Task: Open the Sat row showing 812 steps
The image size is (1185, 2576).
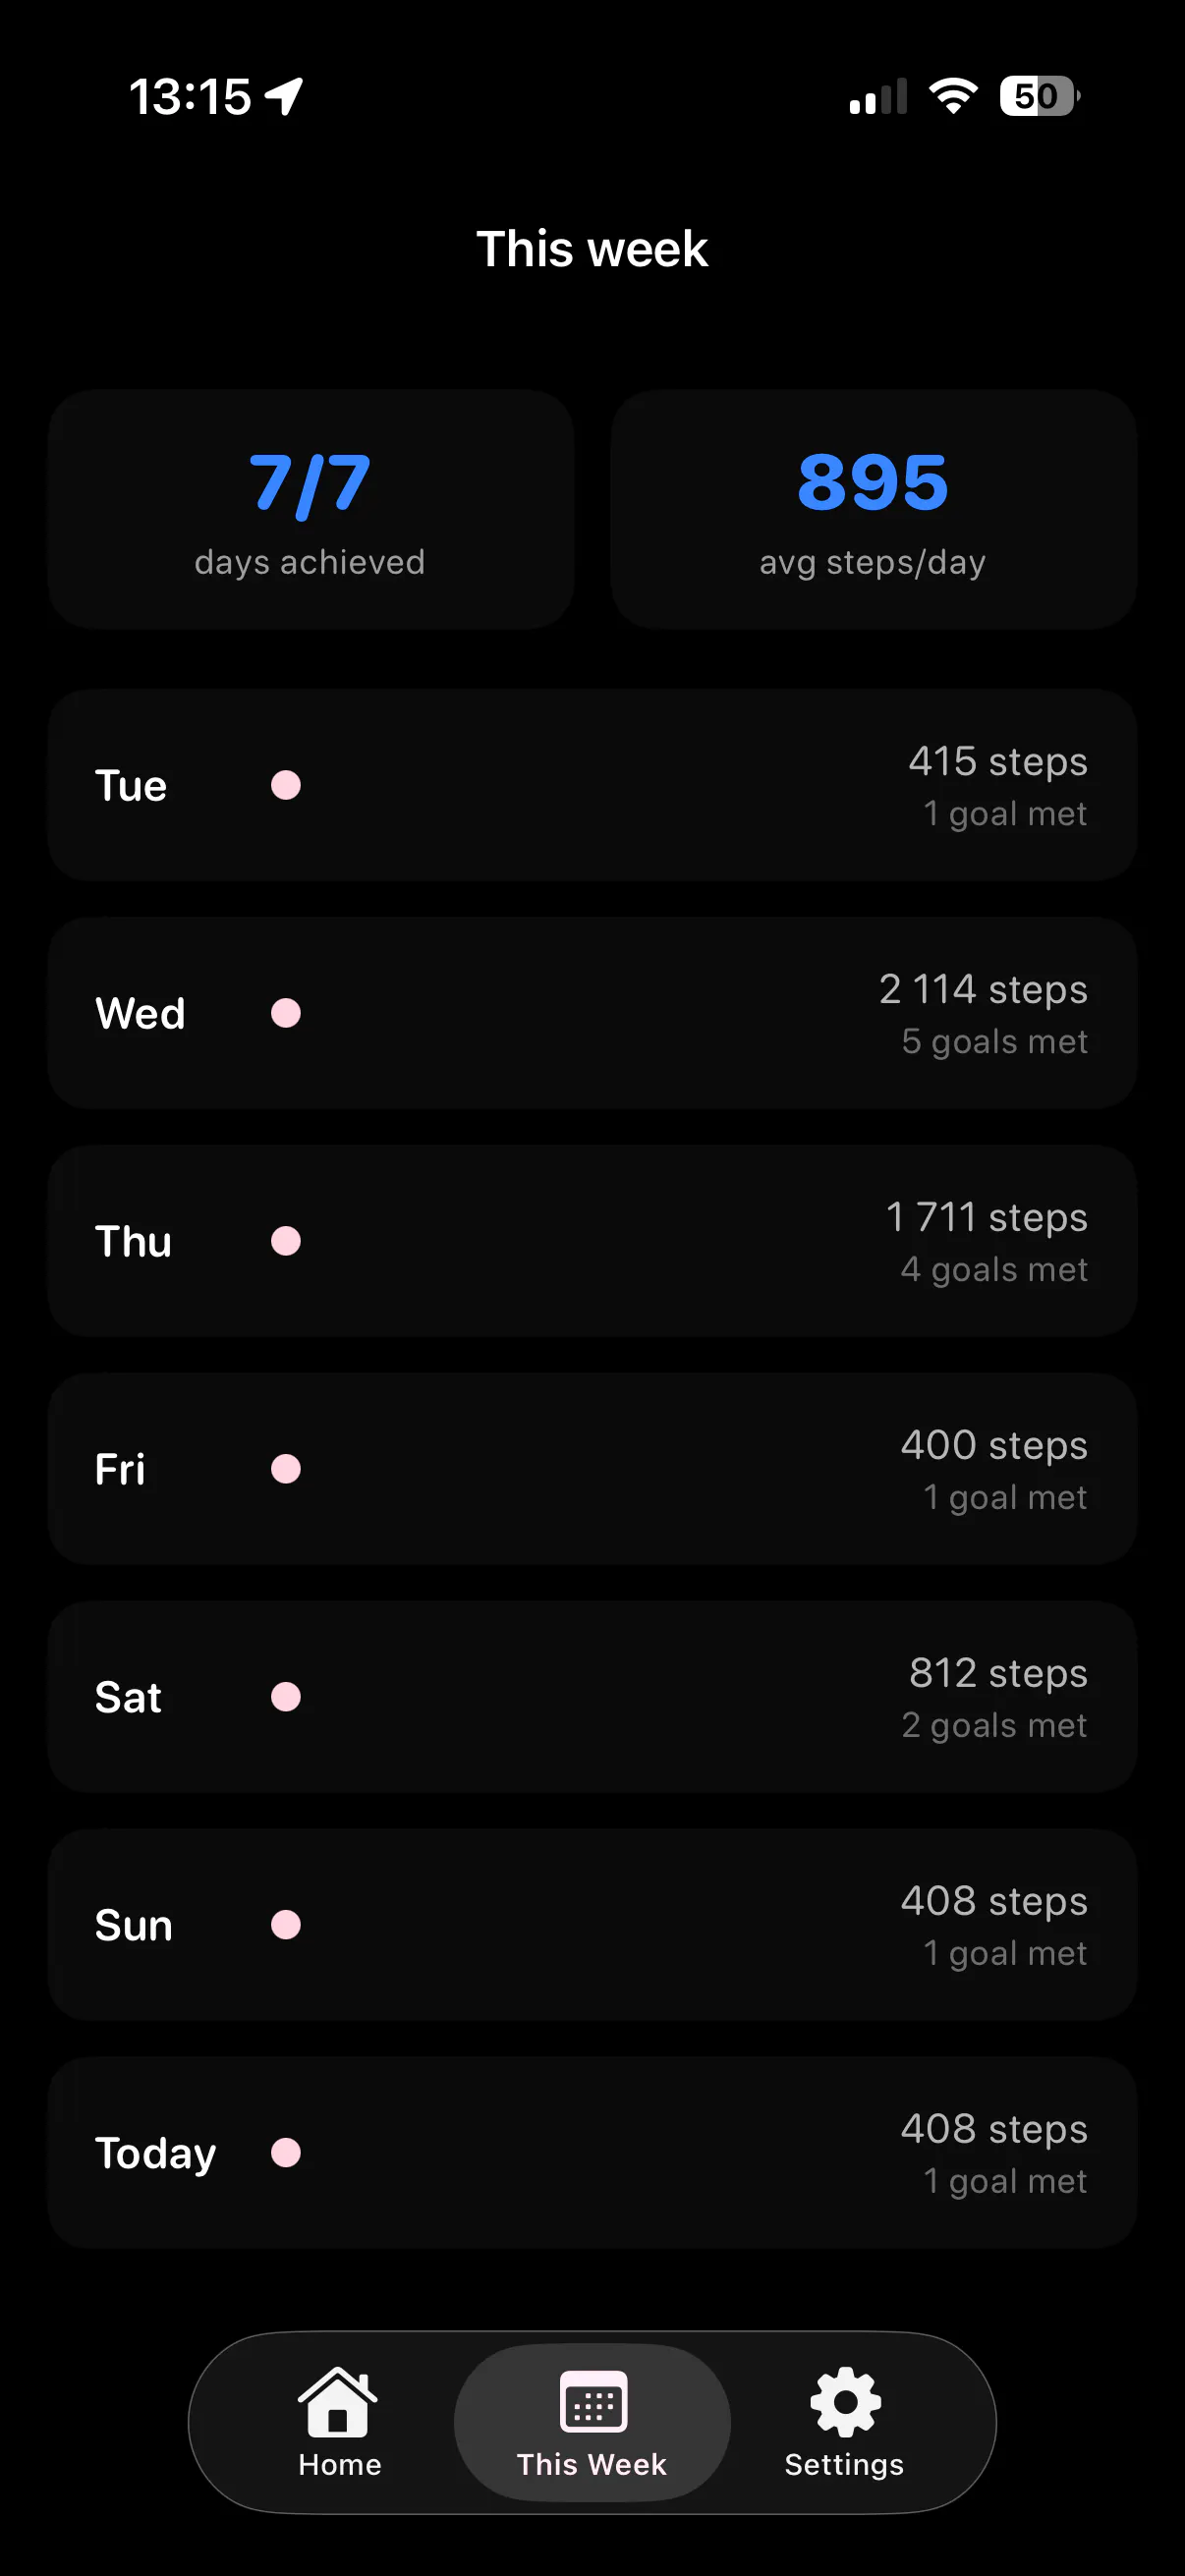Action: (x=592, y=1697)
